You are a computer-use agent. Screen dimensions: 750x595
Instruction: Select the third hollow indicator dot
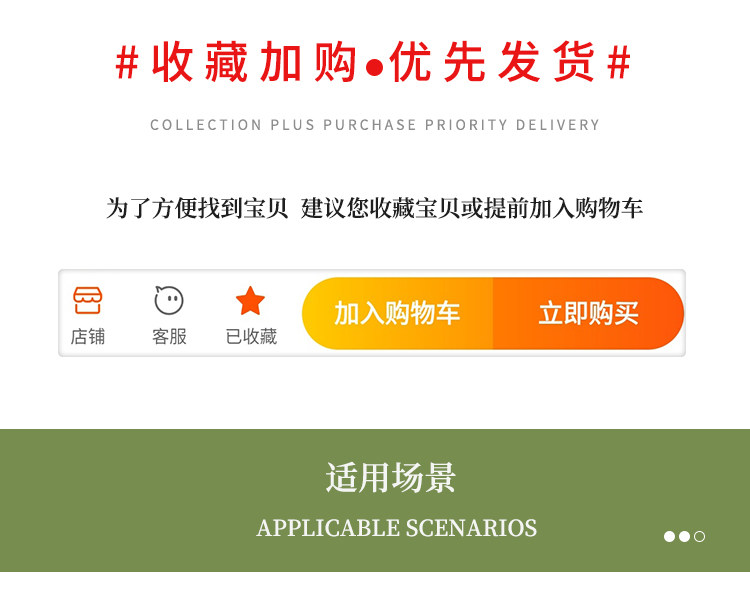699,536
